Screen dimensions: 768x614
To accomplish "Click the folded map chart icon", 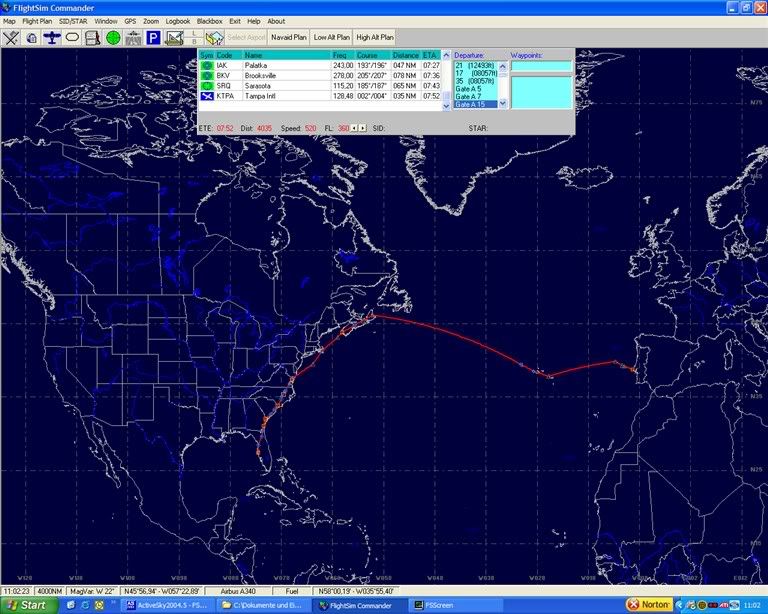I will 215,37.
